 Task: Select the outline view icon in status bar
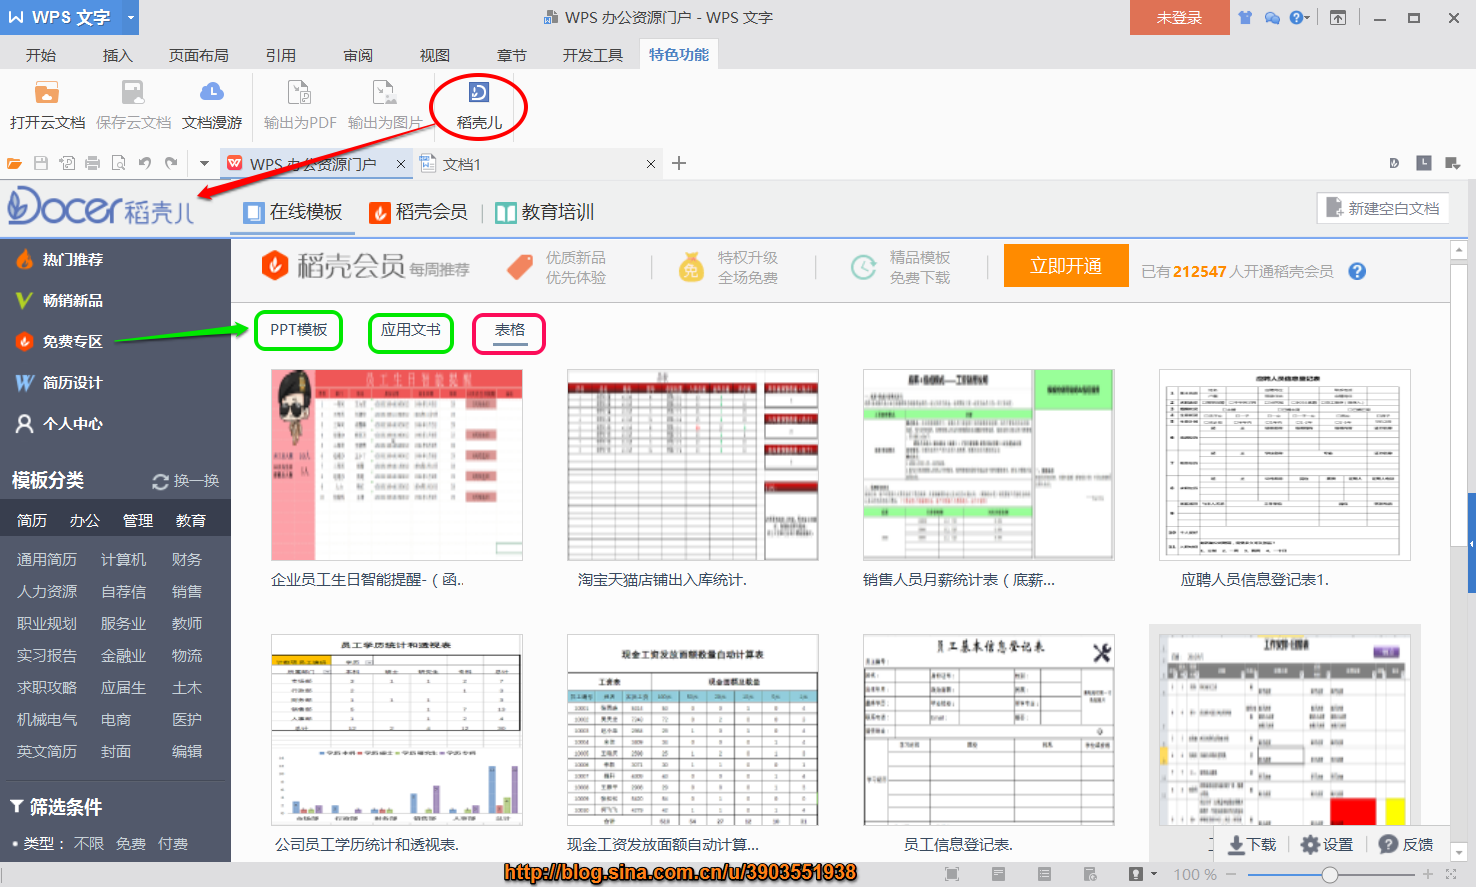(x=1044, y=874)
